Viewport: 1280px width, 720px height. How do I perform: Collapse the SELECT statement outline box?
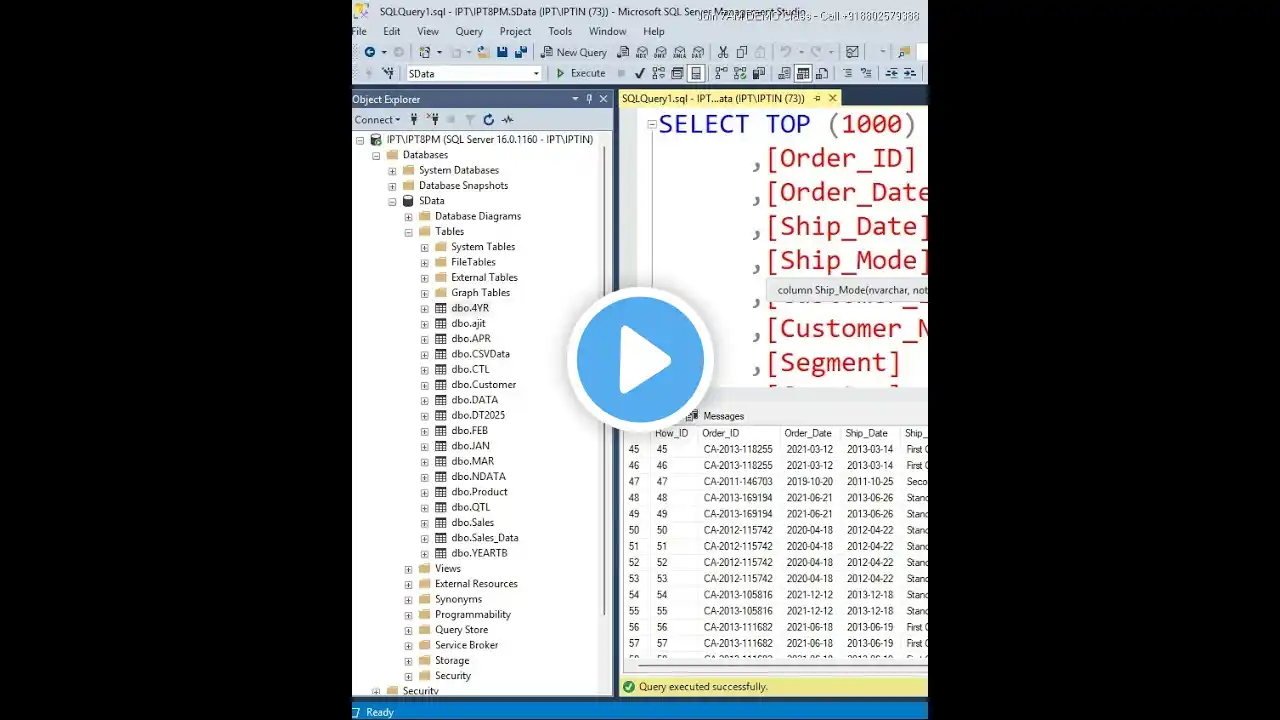click(x=652, y=124)
